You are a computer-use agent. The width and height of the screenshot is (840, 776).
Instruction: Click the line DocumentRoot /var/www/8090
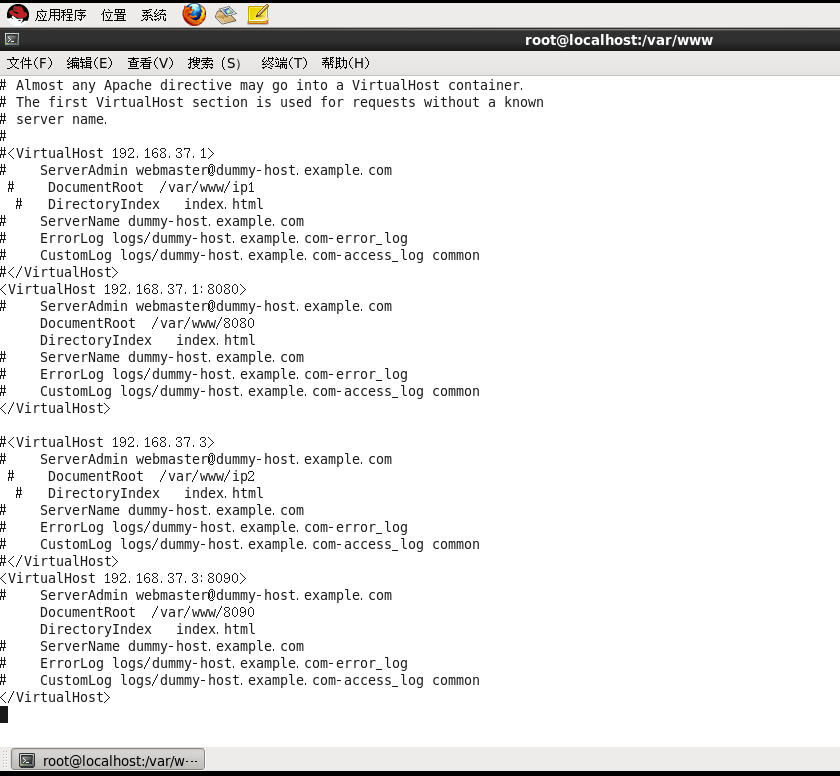[x=147, y=612]
